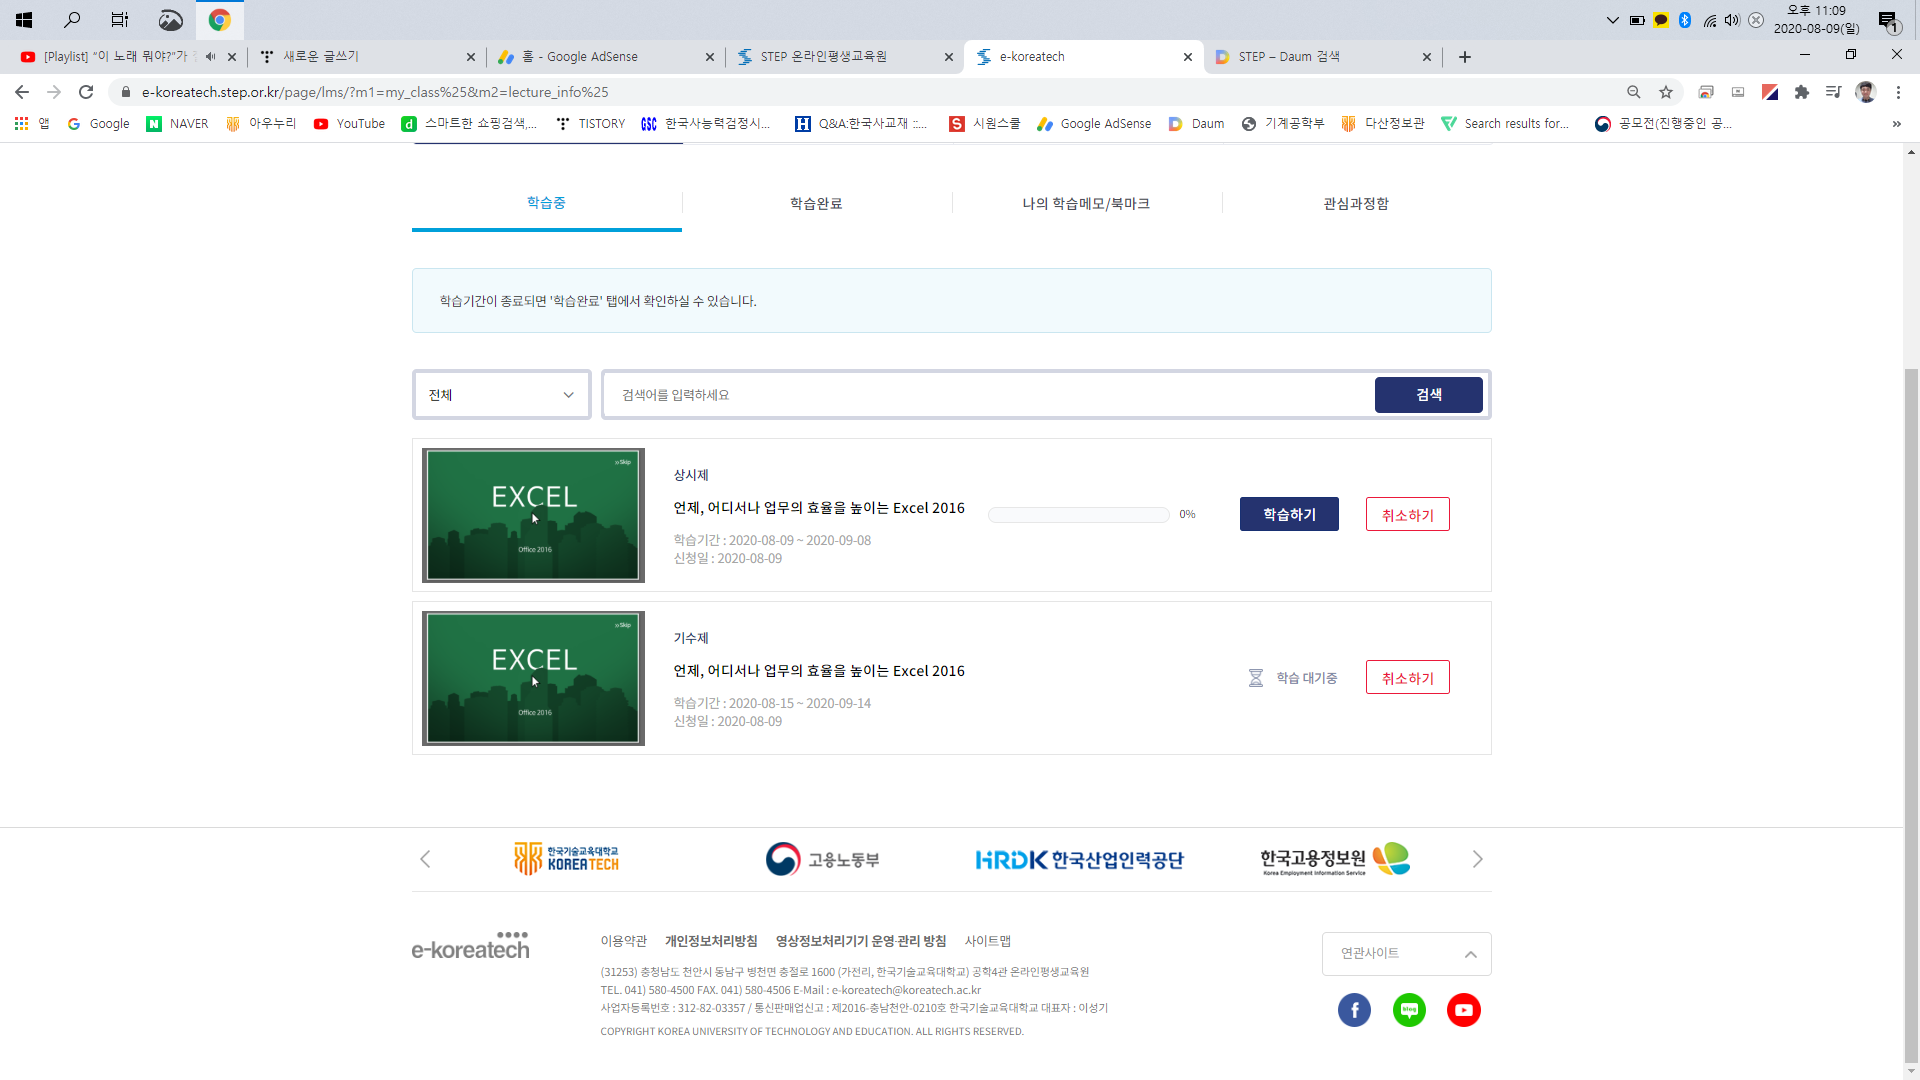Cancel the 기수제 course with 취소하기
Viewport: 1920px width, 1080px height.
click(x=1407, y=678)
